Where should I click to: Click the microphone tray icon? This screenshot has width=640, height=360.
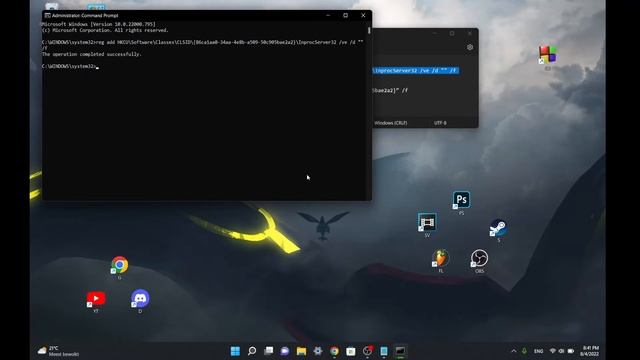coord(524,351)
